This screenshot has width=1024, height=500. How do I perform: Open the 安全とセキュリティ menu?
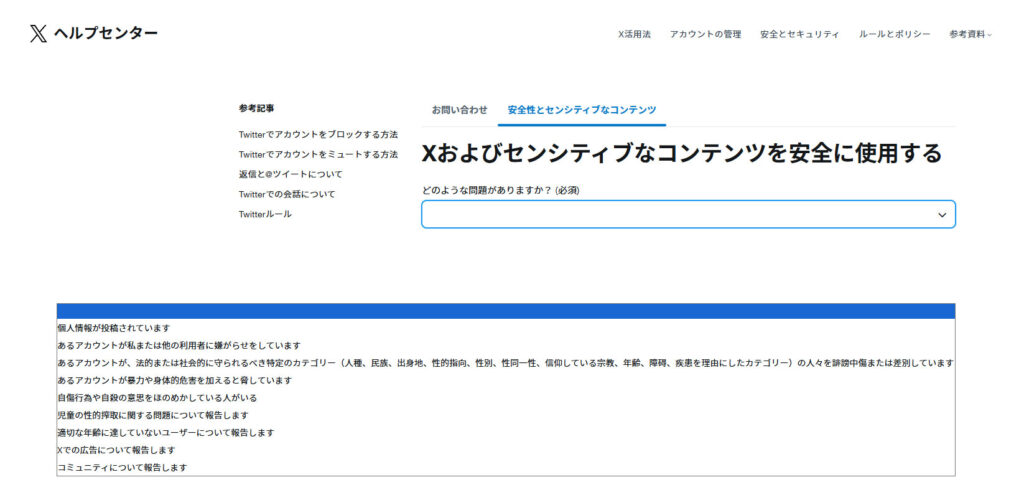[799, 34]
